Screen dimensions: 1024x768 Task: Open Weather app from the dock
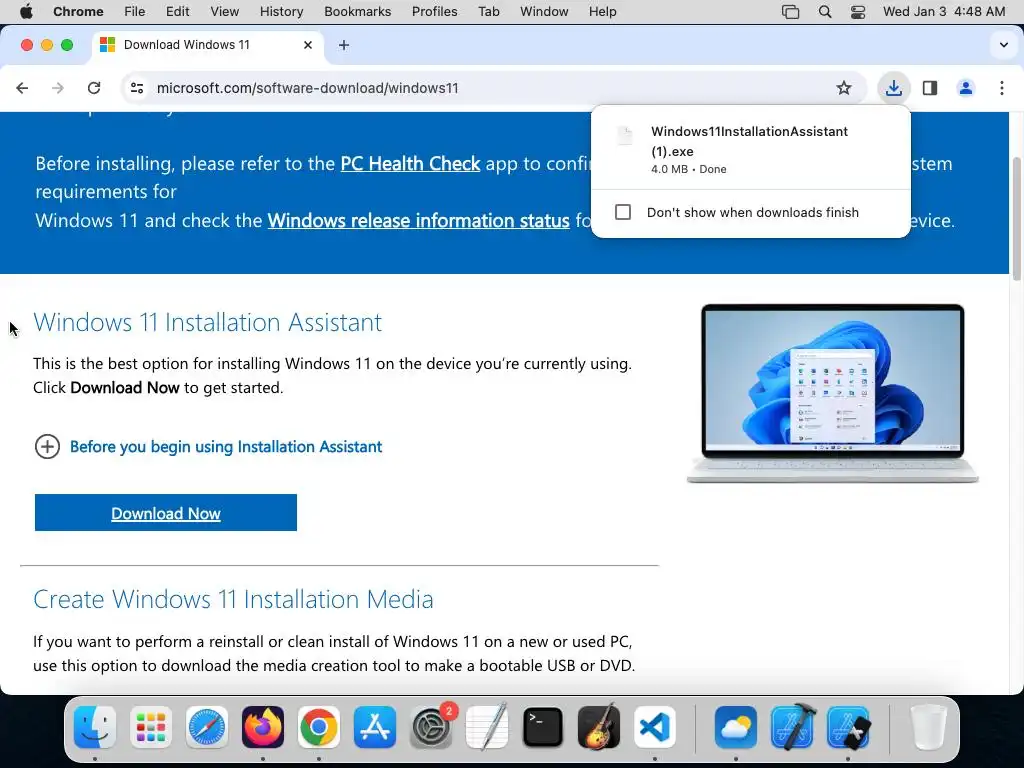coord(736,727)
